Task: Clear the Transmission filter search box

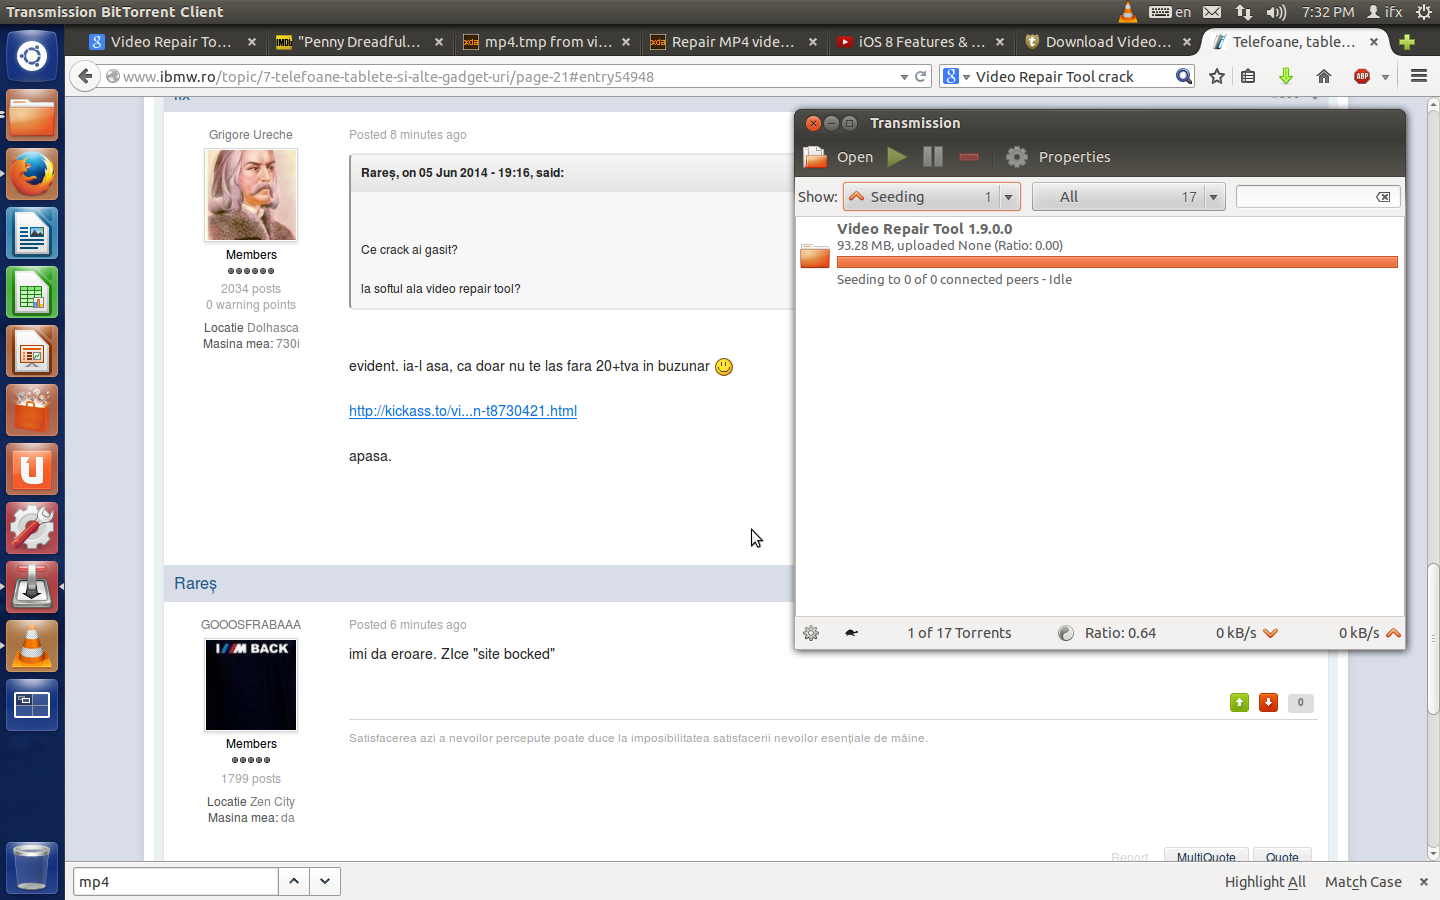Action: tap(1383, 197)
